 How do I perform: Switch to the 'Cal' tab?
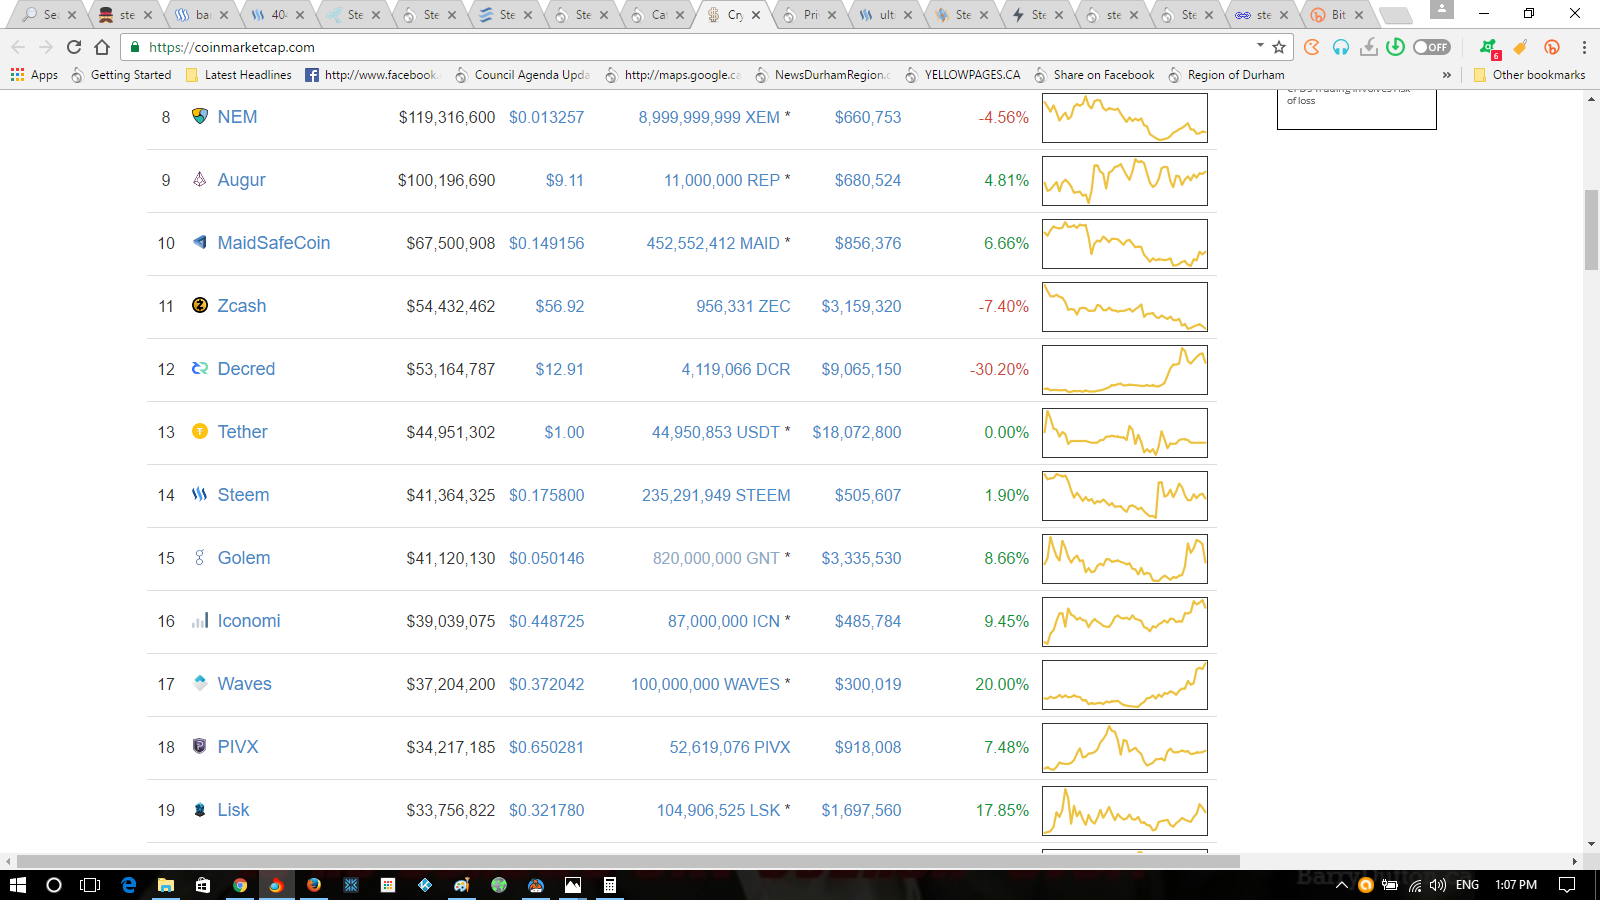click(657, 15)
